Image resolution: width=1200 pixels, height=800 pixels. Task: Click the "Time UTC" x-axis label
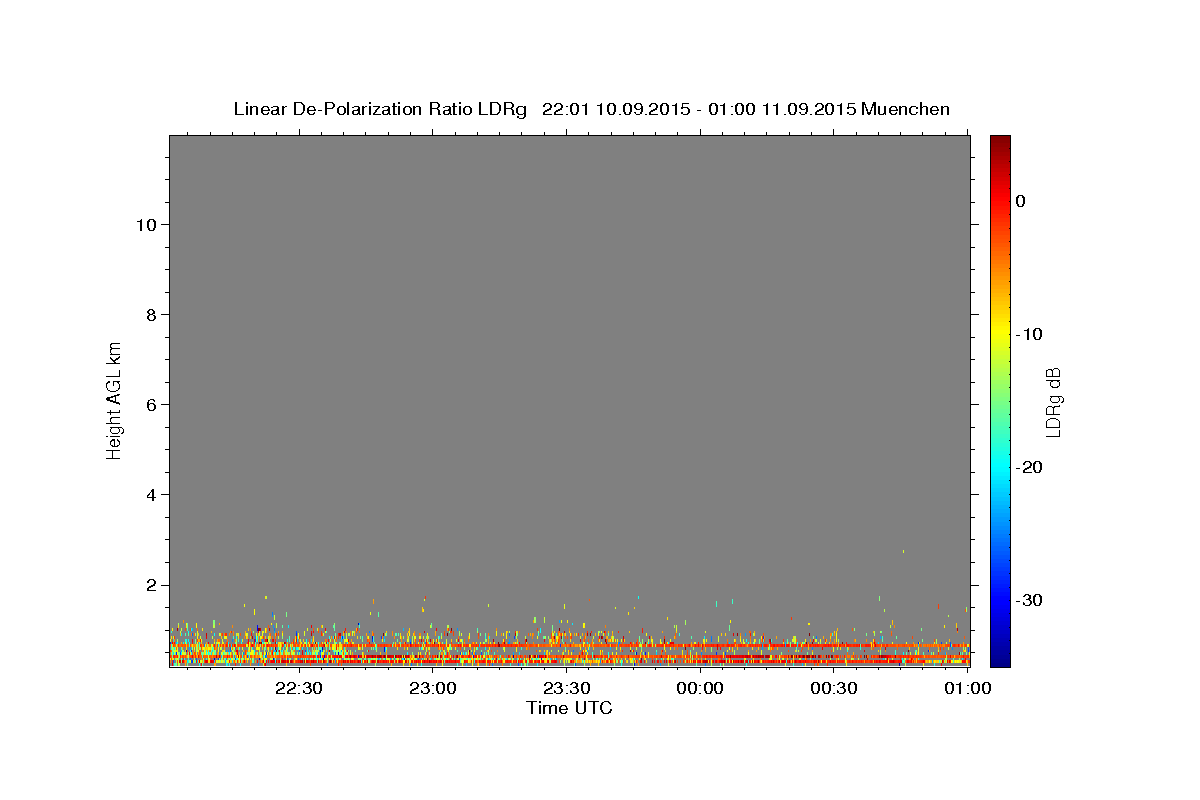(569, 708)
